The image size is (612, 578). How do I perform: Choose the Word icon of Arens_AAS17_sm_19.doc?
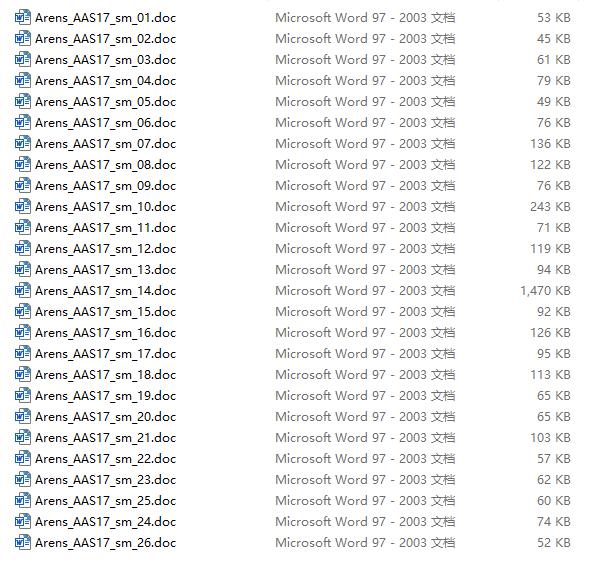[23, 395]
